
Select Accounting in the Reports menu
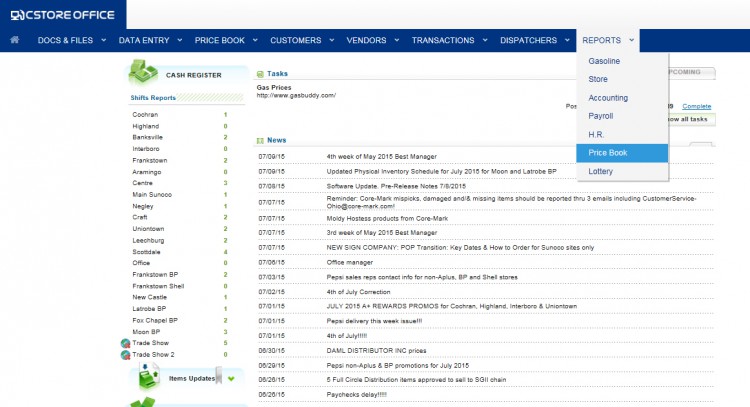pos(622,98)
